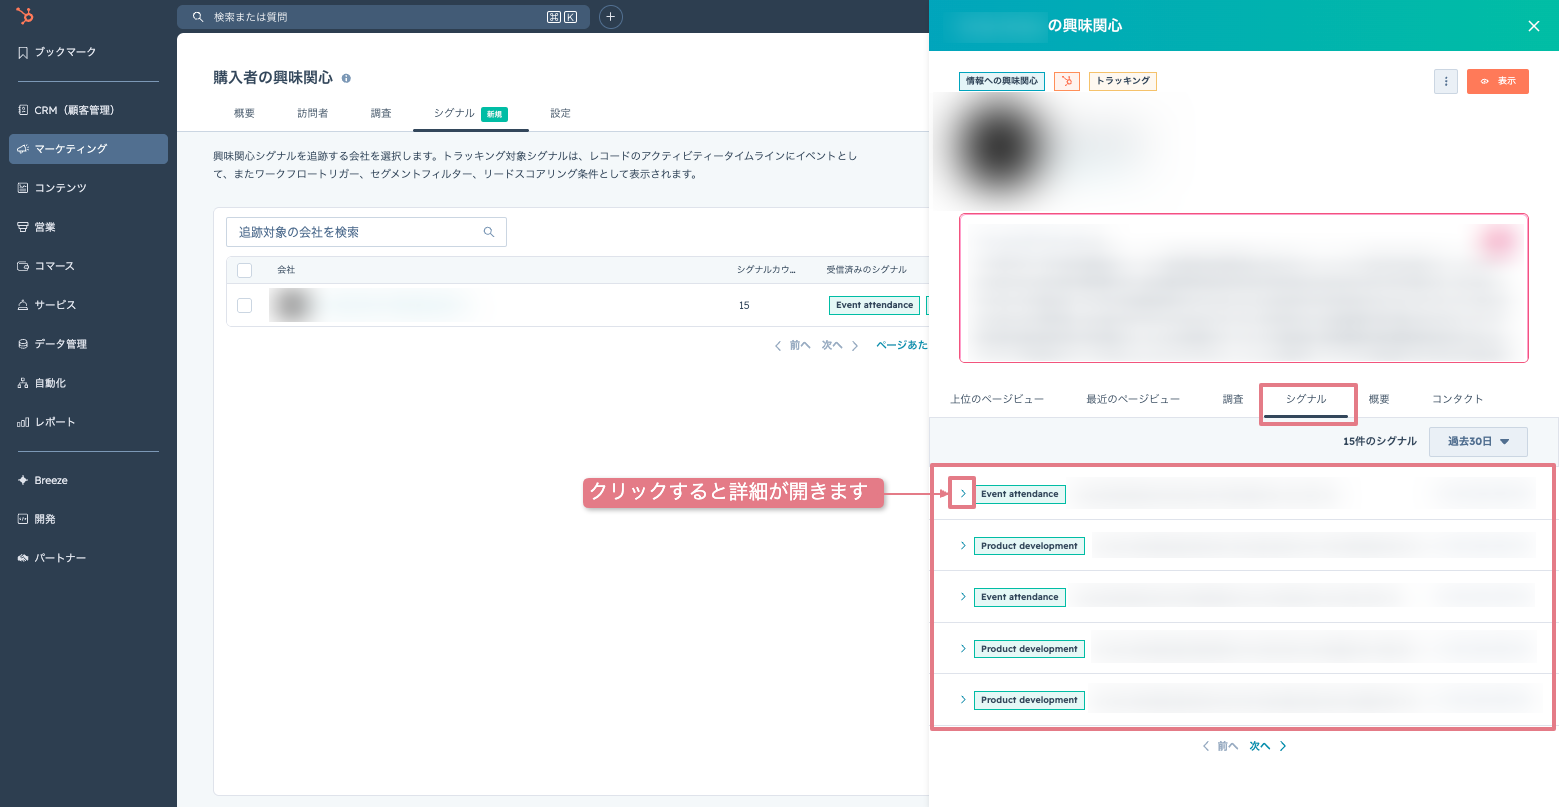Click the 追跡対象の会社を検索 search field
1559x807 pixels.
tap(366, 232)
